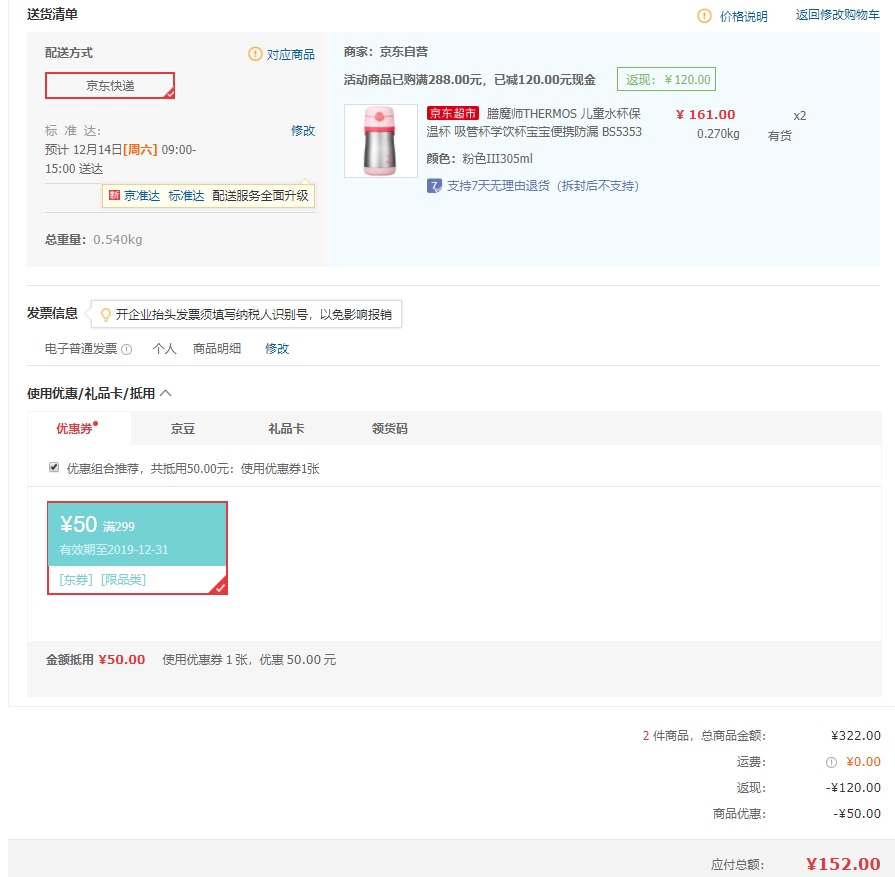895x877 pixels.
Task: Click the [东券] label on coupon
Action: pyautogui.click(x=76, y=580)
